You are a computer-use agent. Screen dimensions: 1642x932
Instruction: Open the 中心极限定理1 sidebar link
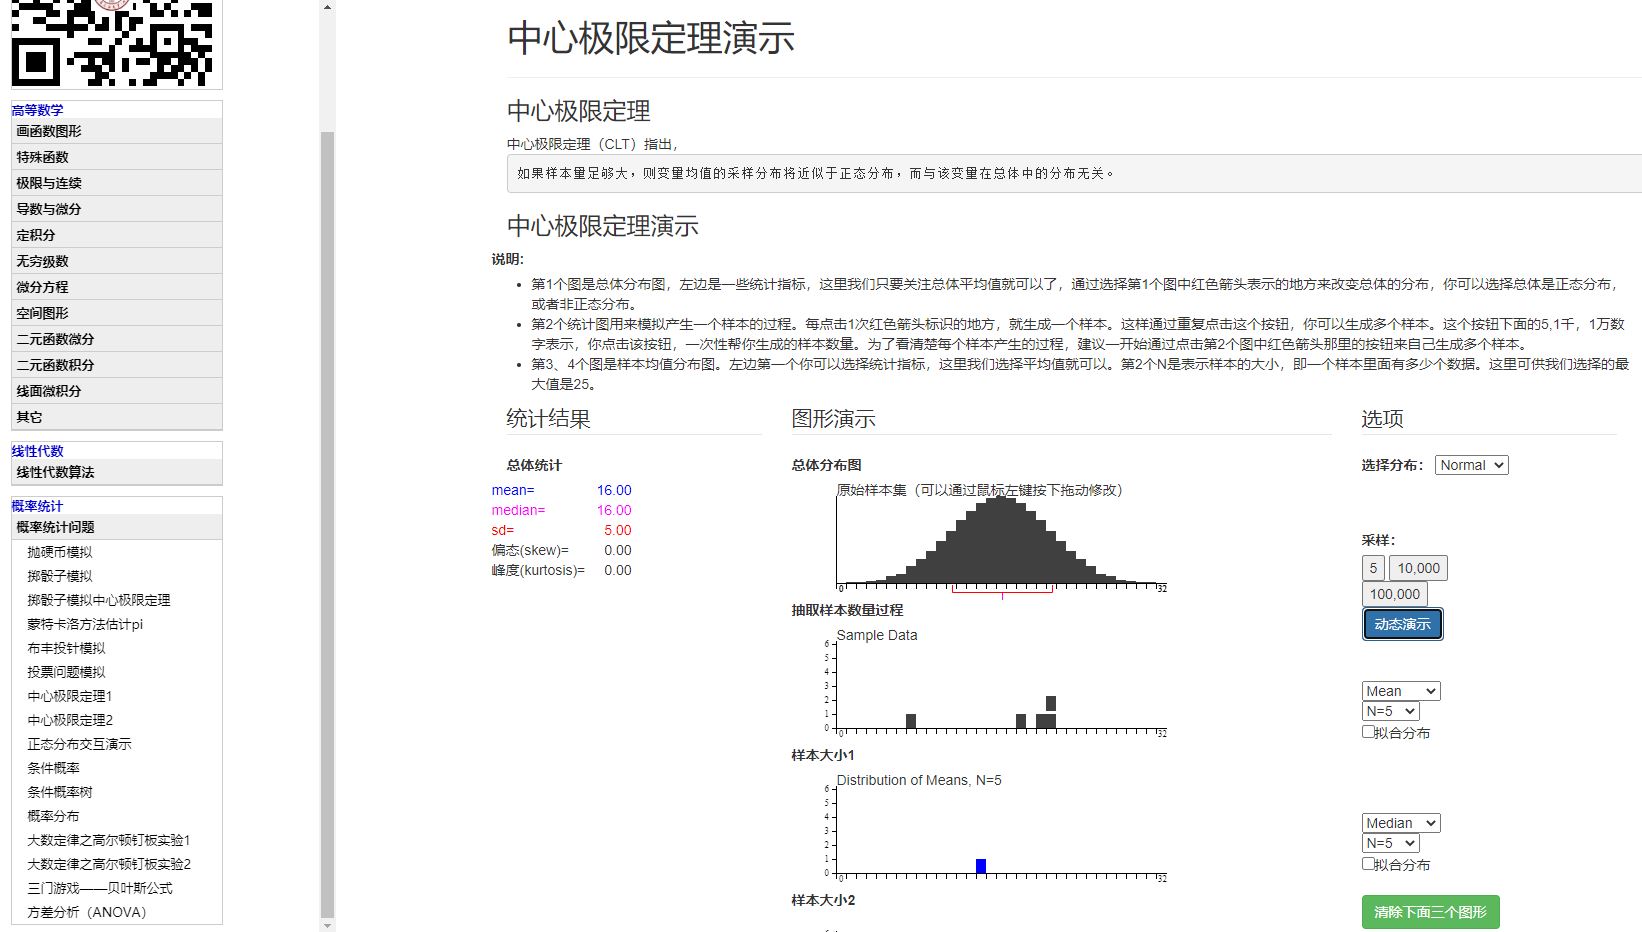(70, 696)
